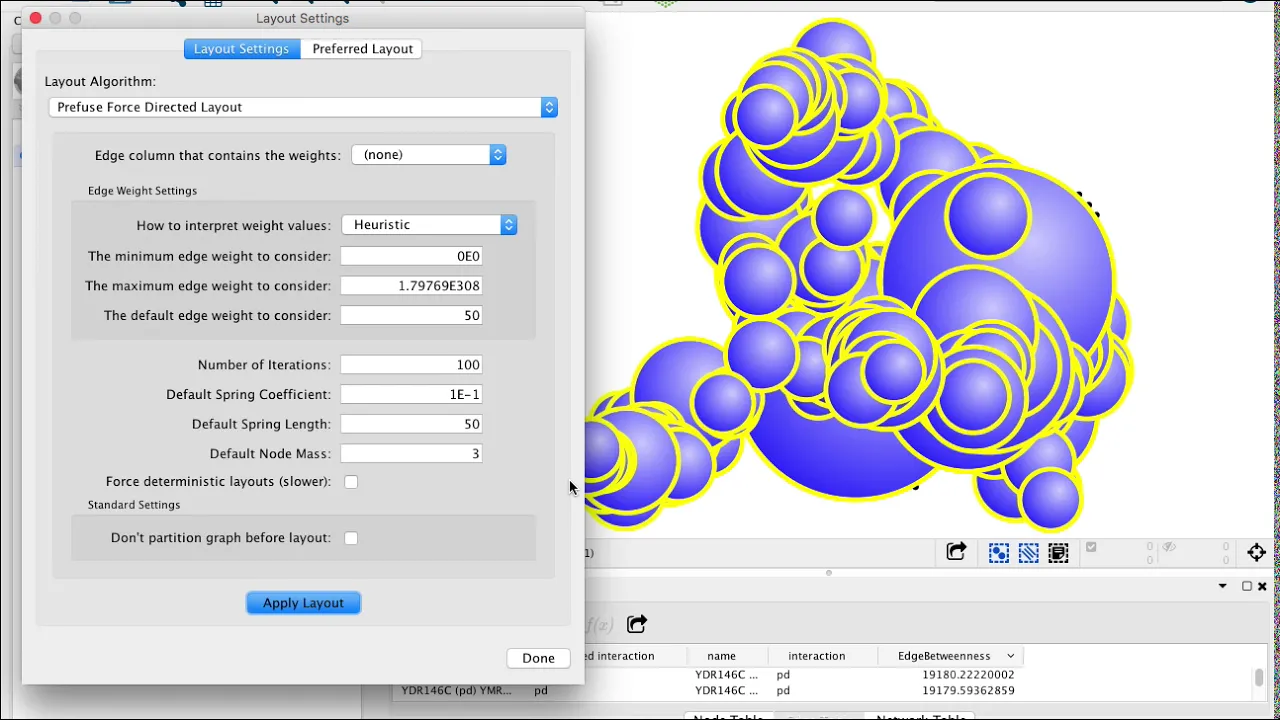Click the 'YDR146C (pd) YMR...' cell below the dialog
This screenshot has height=720, width=1280.
[x=456, y=690]
